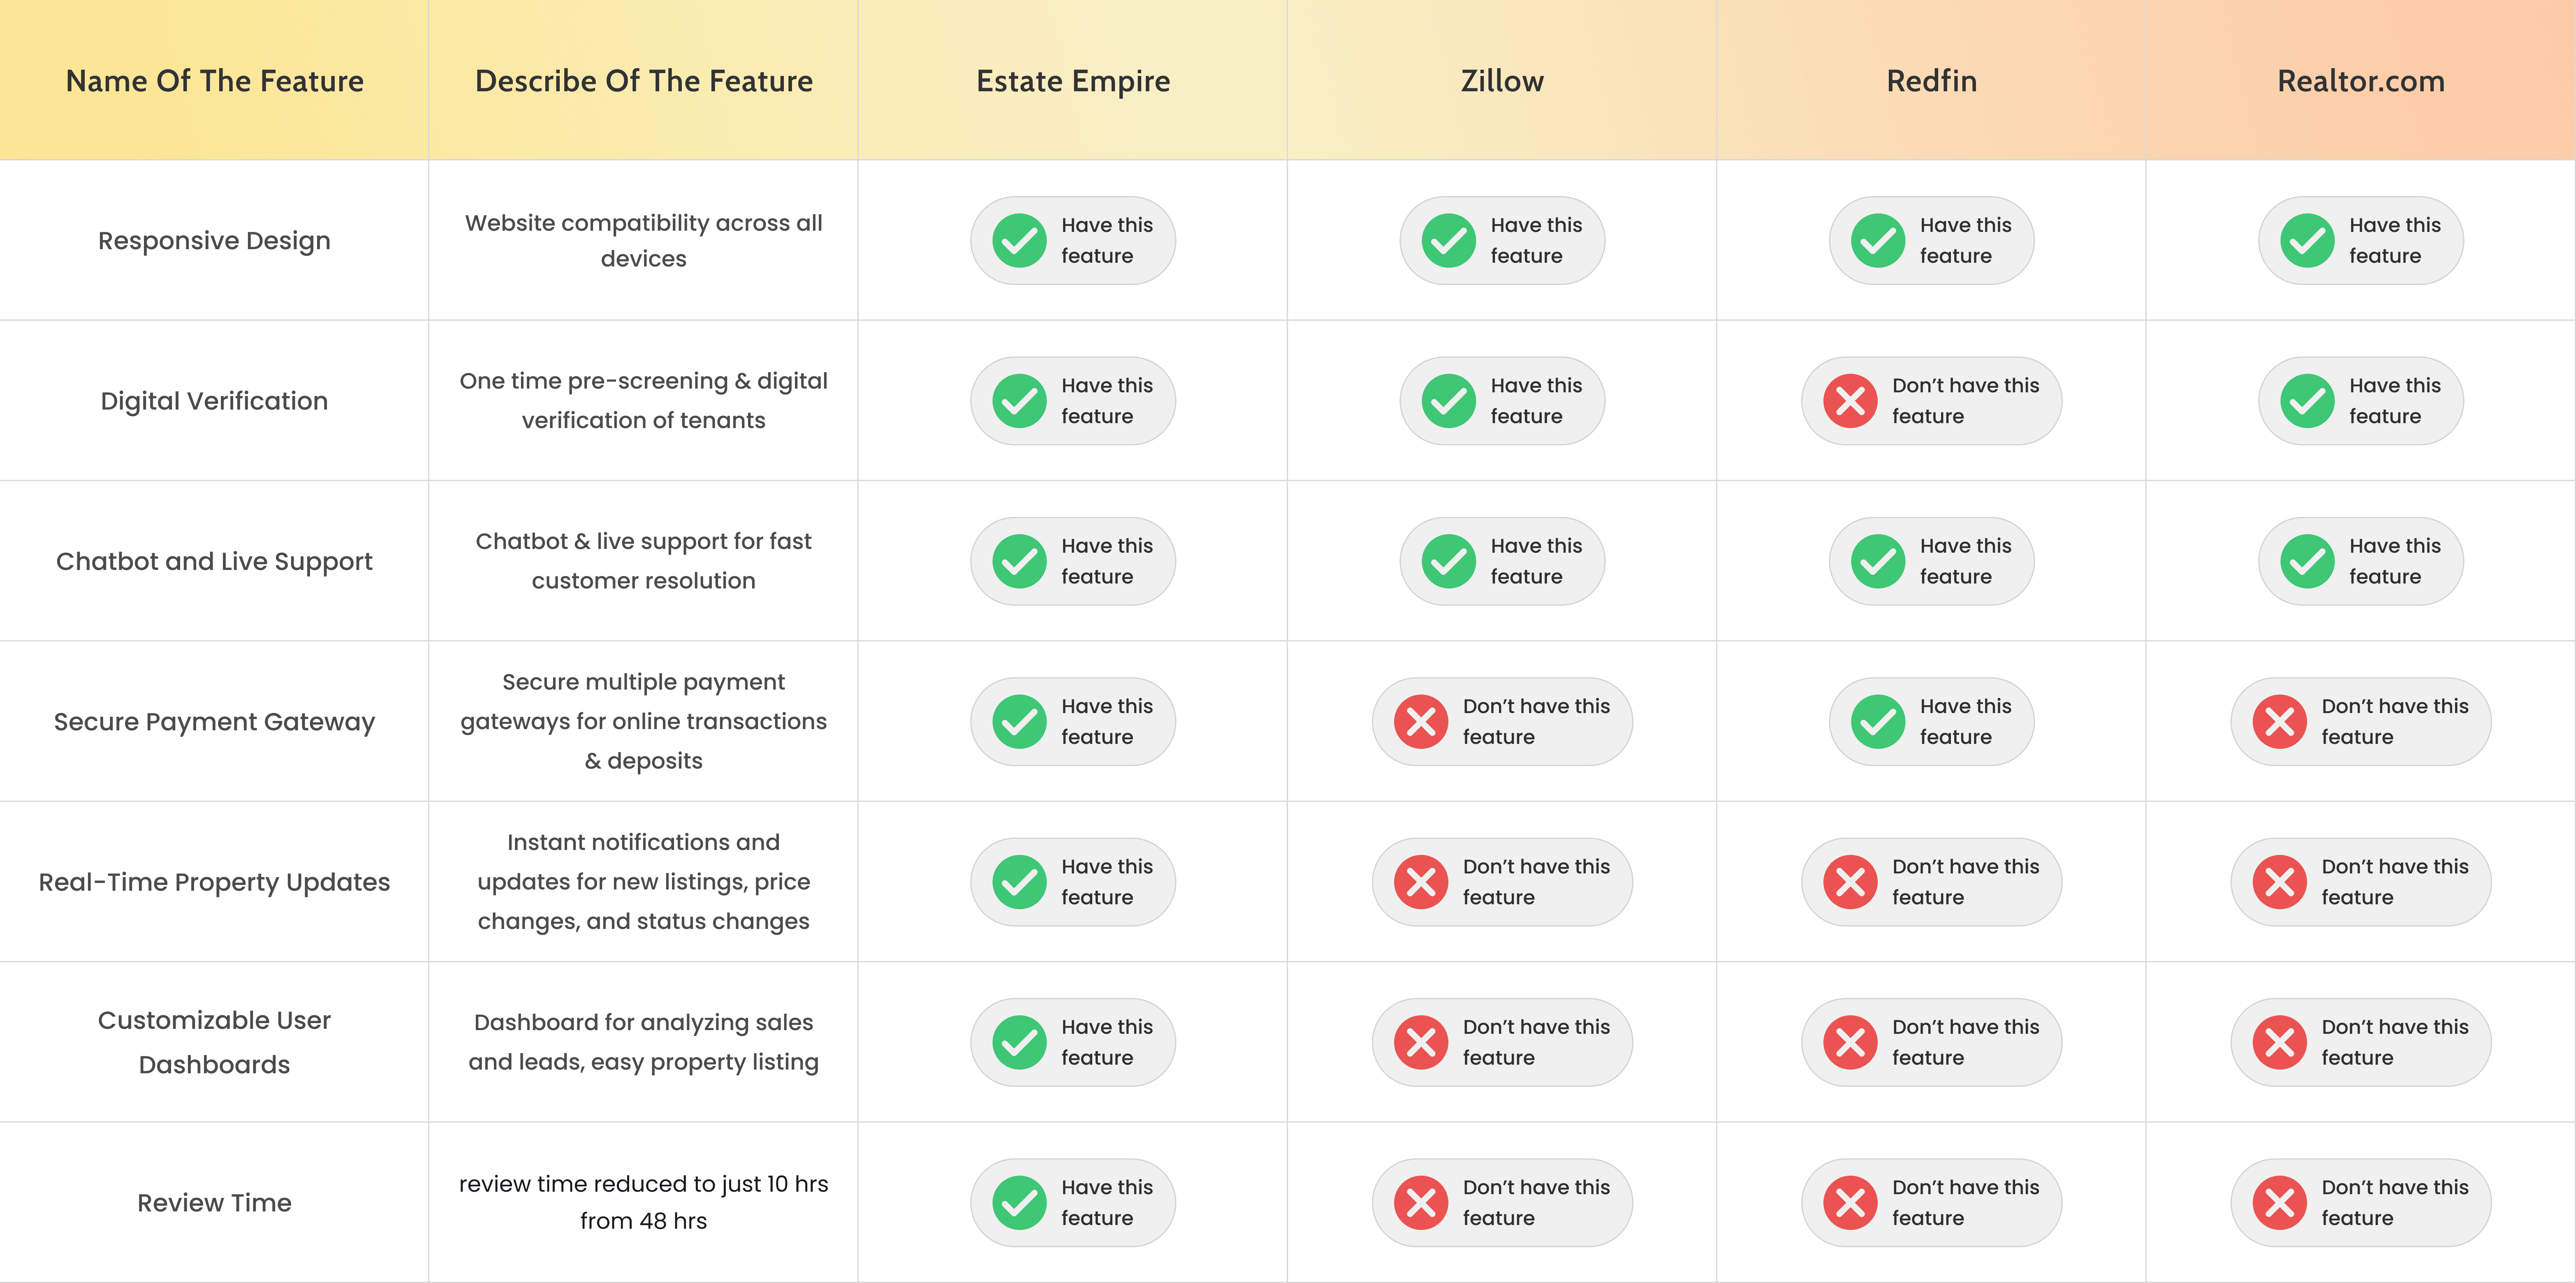Viewport: 2576px width, 1283px height.
Task: Select the Realtor.com column header
Action: point(2361,81)
